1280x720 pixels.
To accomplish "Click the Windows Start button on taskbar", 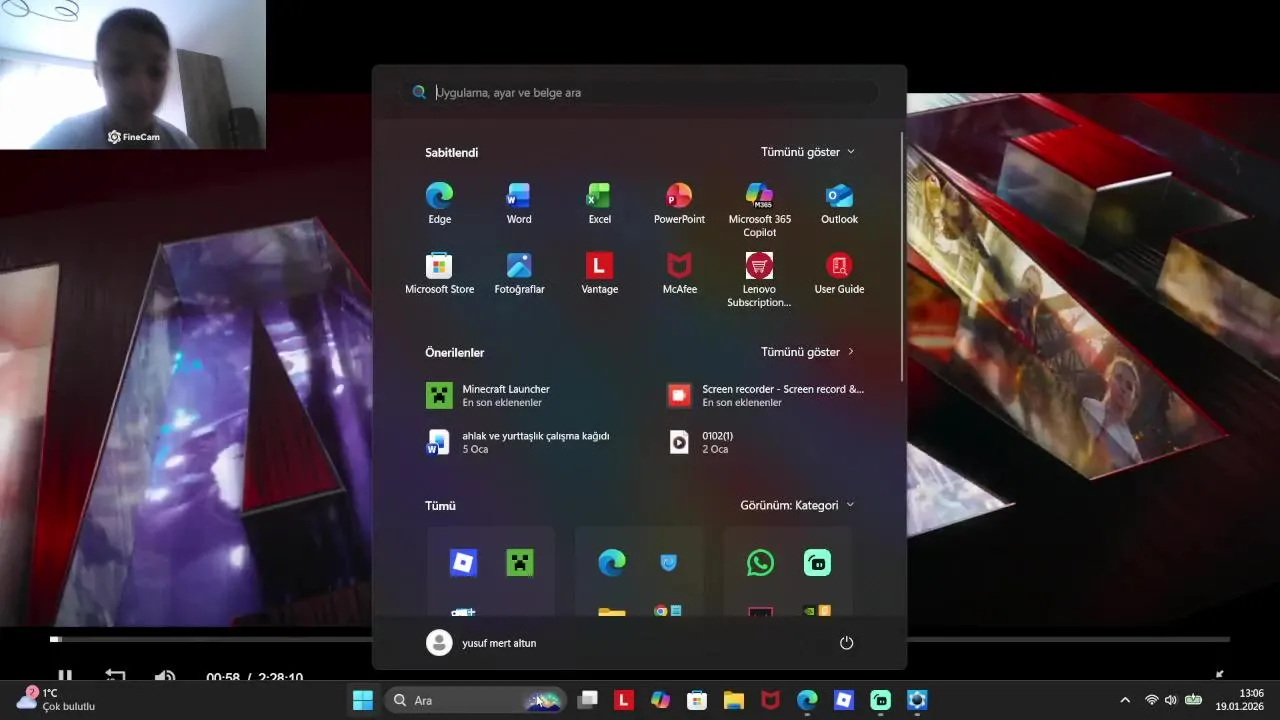I will tap(363, 700).
